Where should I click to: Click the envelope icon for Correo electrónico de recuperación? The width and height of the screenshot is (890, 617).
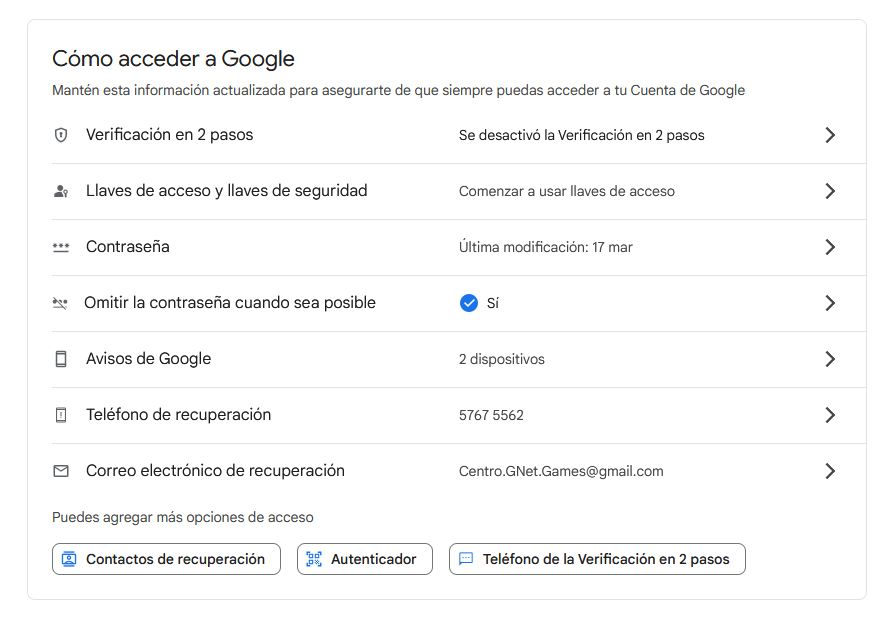(x=61, y=471)
